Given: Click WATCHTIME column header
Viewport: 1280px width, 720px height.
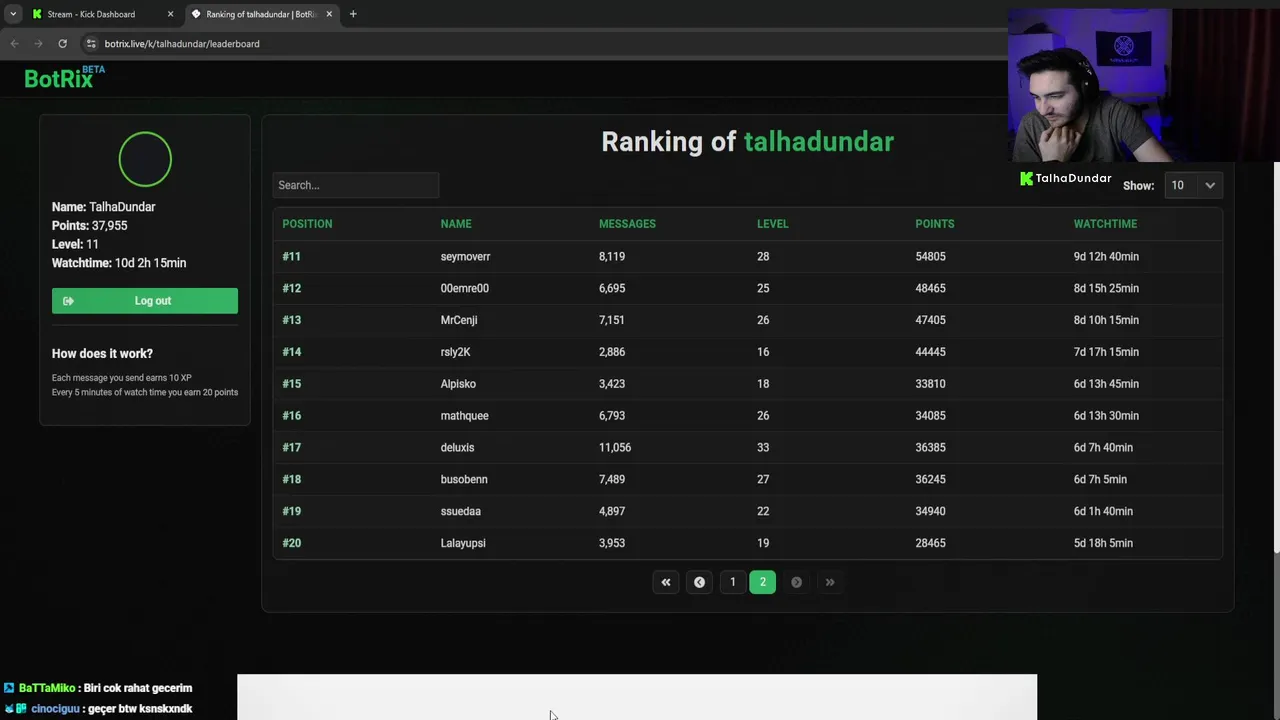Looking at the screenshot, I should (x=1105, y=224).
